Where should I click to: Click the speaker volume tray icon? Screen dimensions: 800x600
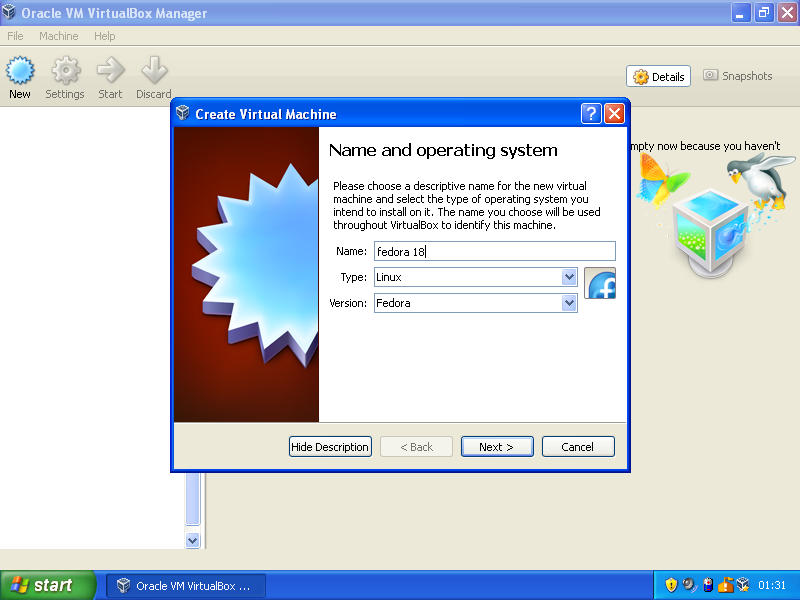[689, 585]
